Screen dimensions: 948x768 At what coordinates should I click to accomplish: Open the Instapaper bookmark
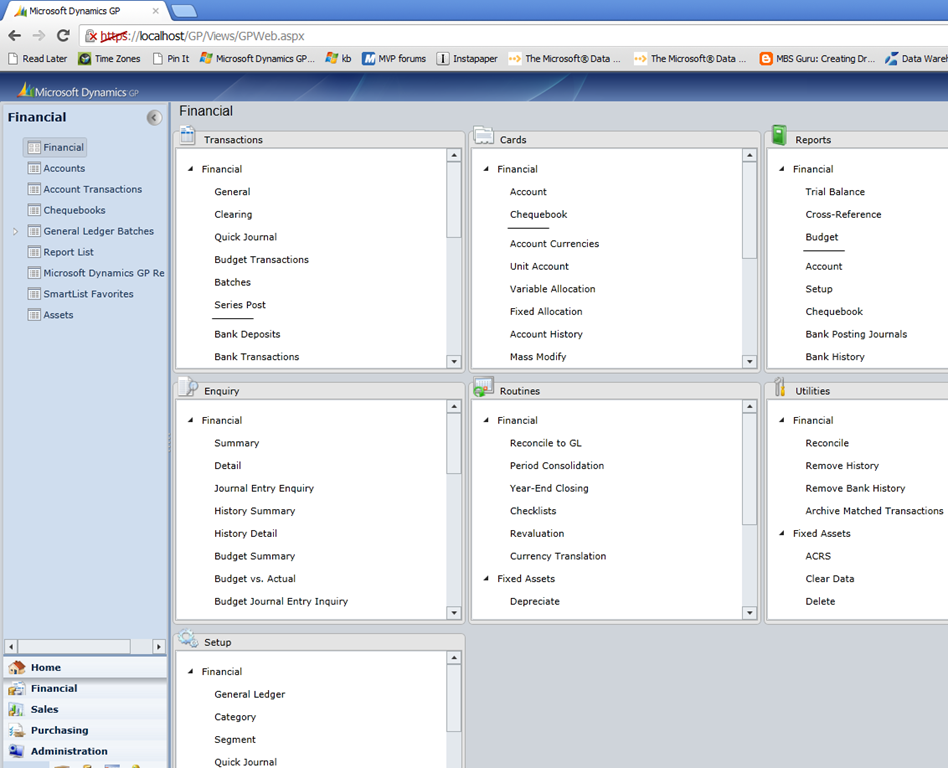coord(467,59)
